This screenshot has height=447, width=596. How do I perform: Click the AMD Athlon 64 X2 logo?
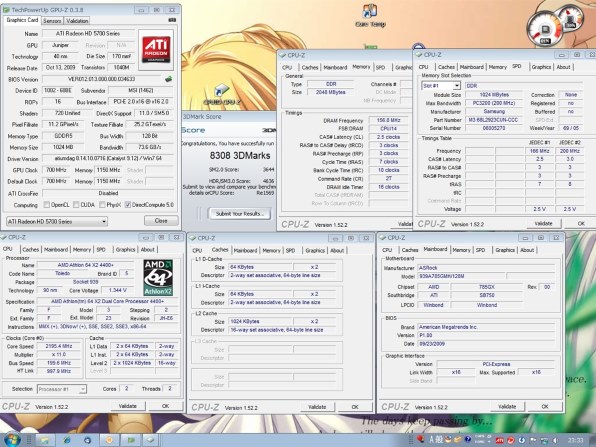tap(158, 277)
